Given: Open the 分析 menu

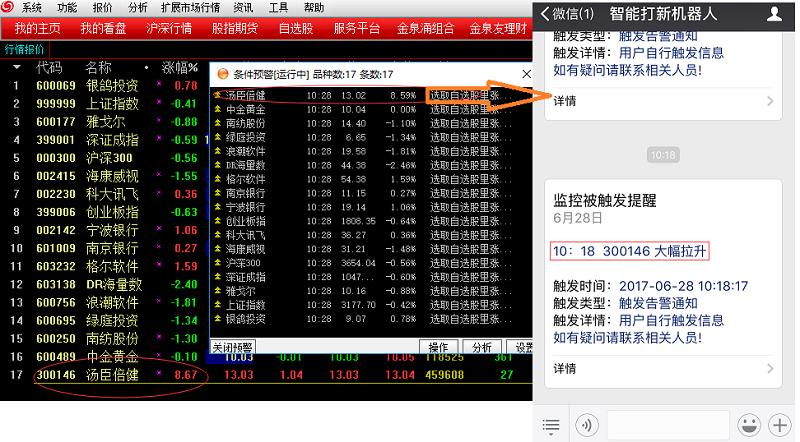Looking at the screenshot, I should click(137, 8).
